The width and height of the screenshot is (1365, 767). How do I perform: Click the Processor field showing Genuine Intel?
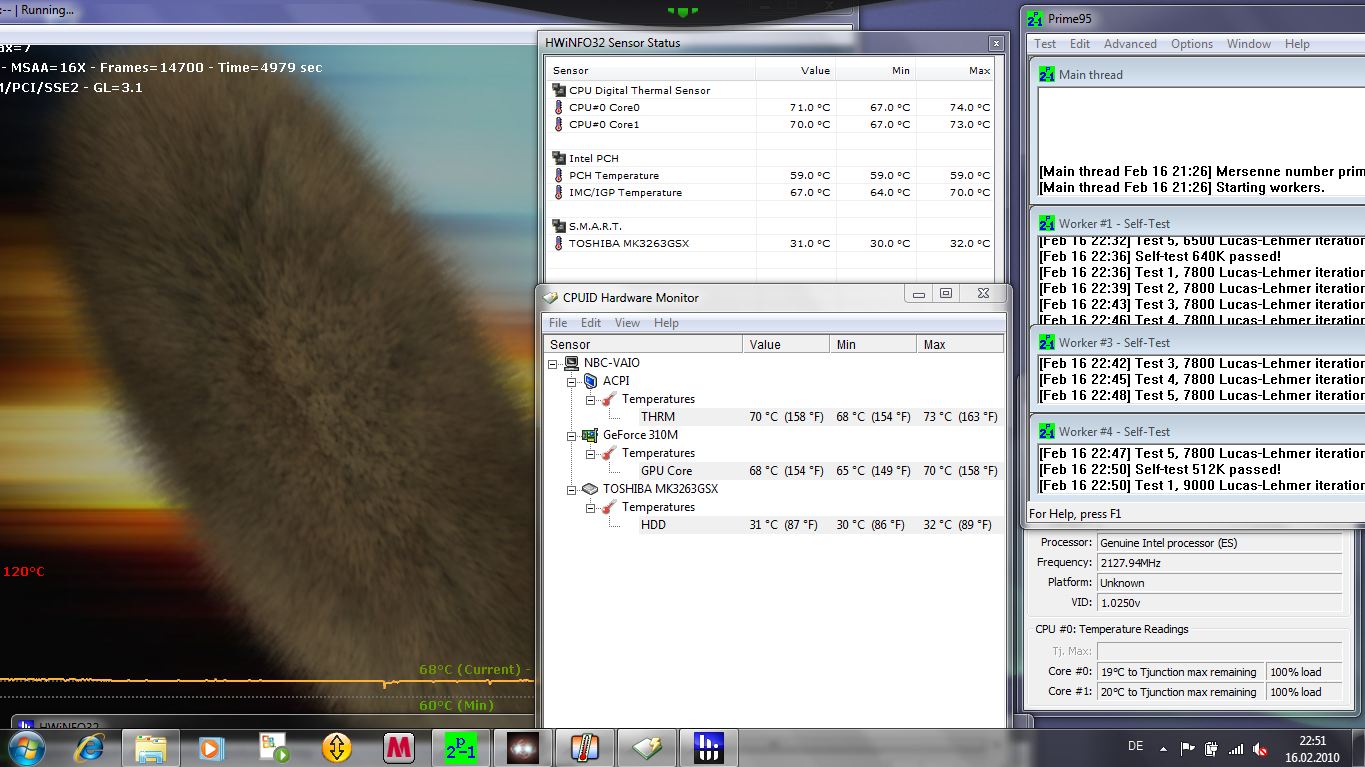1219,543
